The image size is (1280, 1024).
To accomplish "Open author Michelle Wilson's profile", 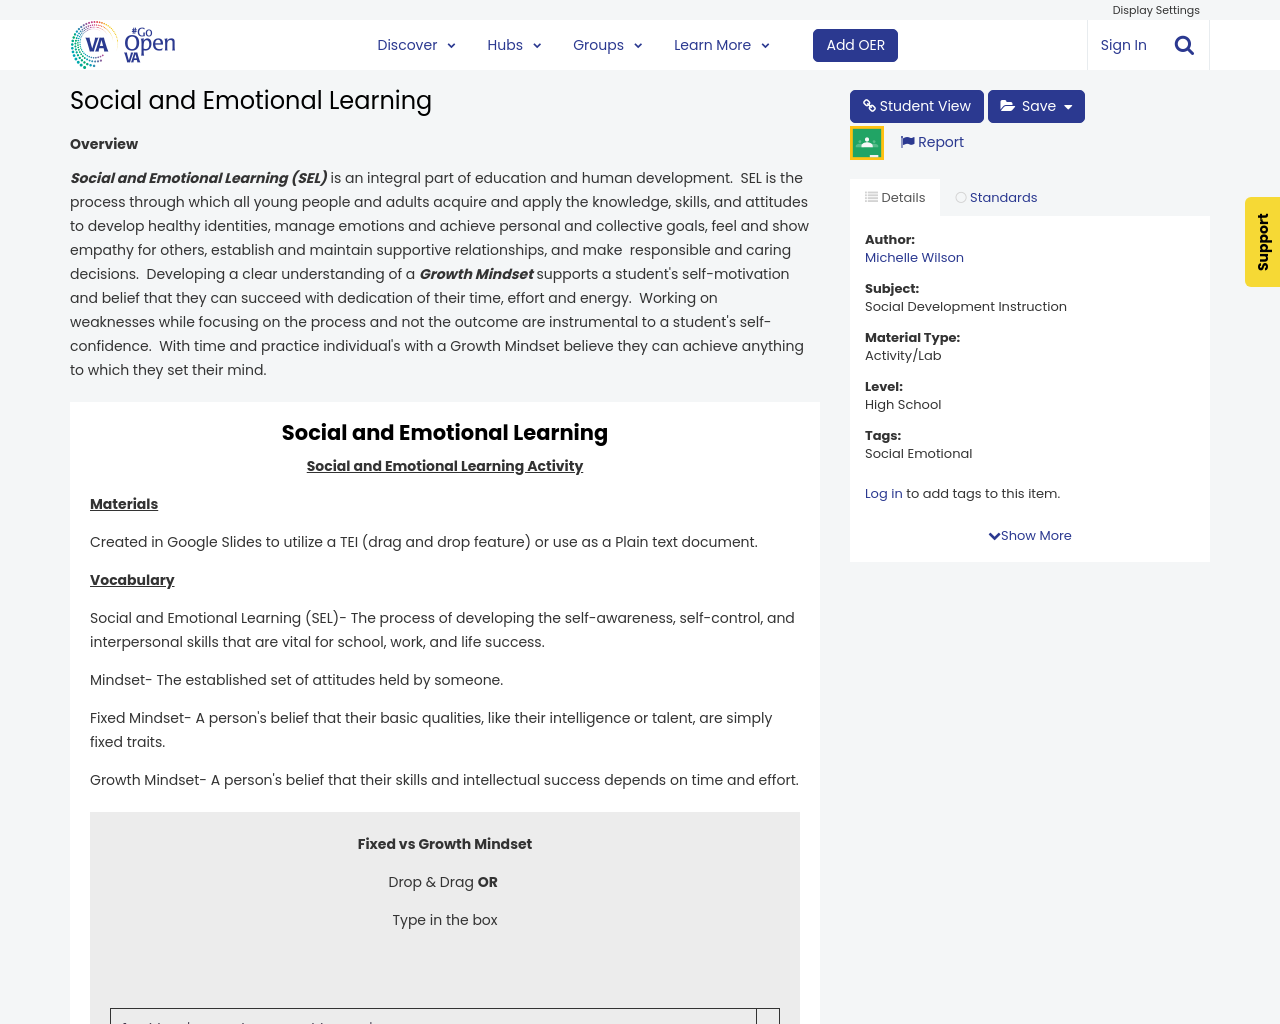I will (x=913, y=256).
